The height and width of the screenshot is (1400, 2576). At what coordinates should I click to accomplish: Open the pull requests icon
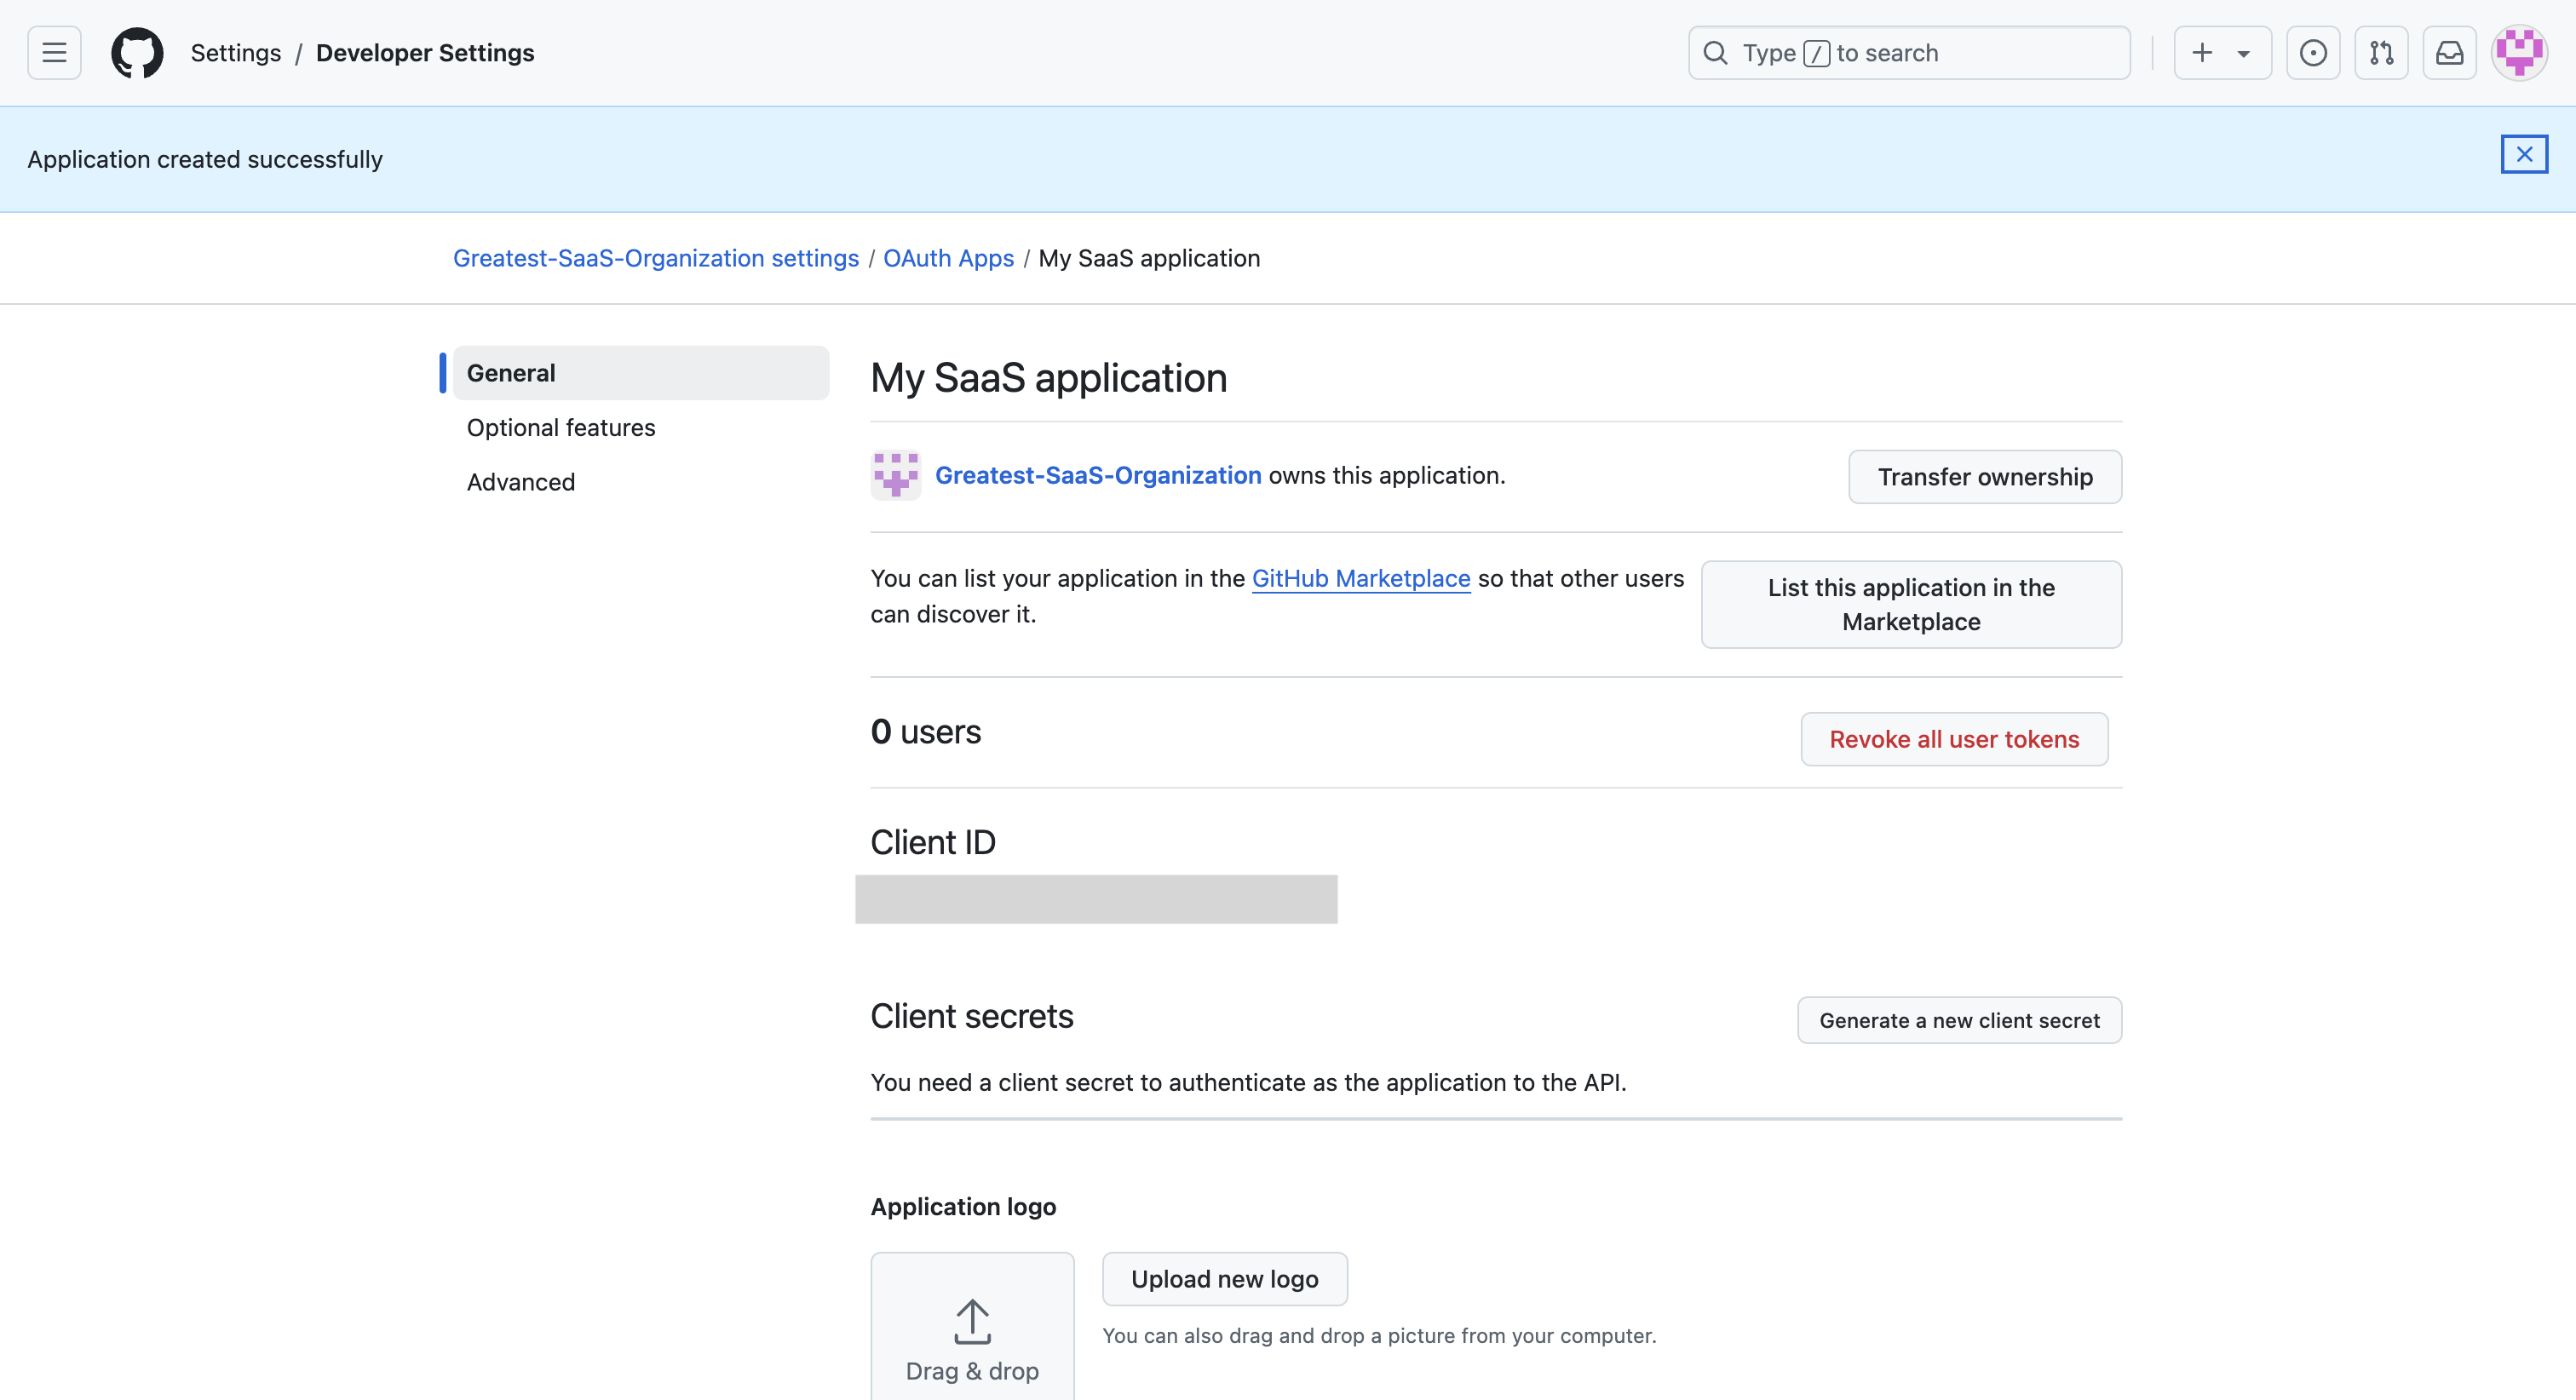tap(2381, 53)
